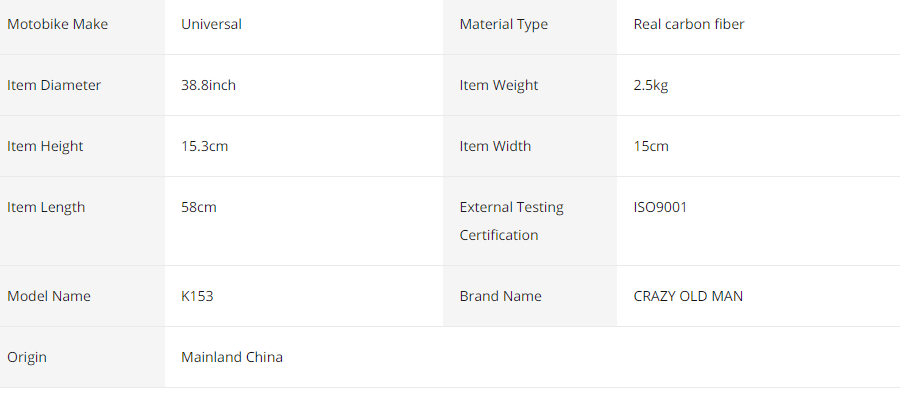Select the K153 model value

(x=197, y=296)
